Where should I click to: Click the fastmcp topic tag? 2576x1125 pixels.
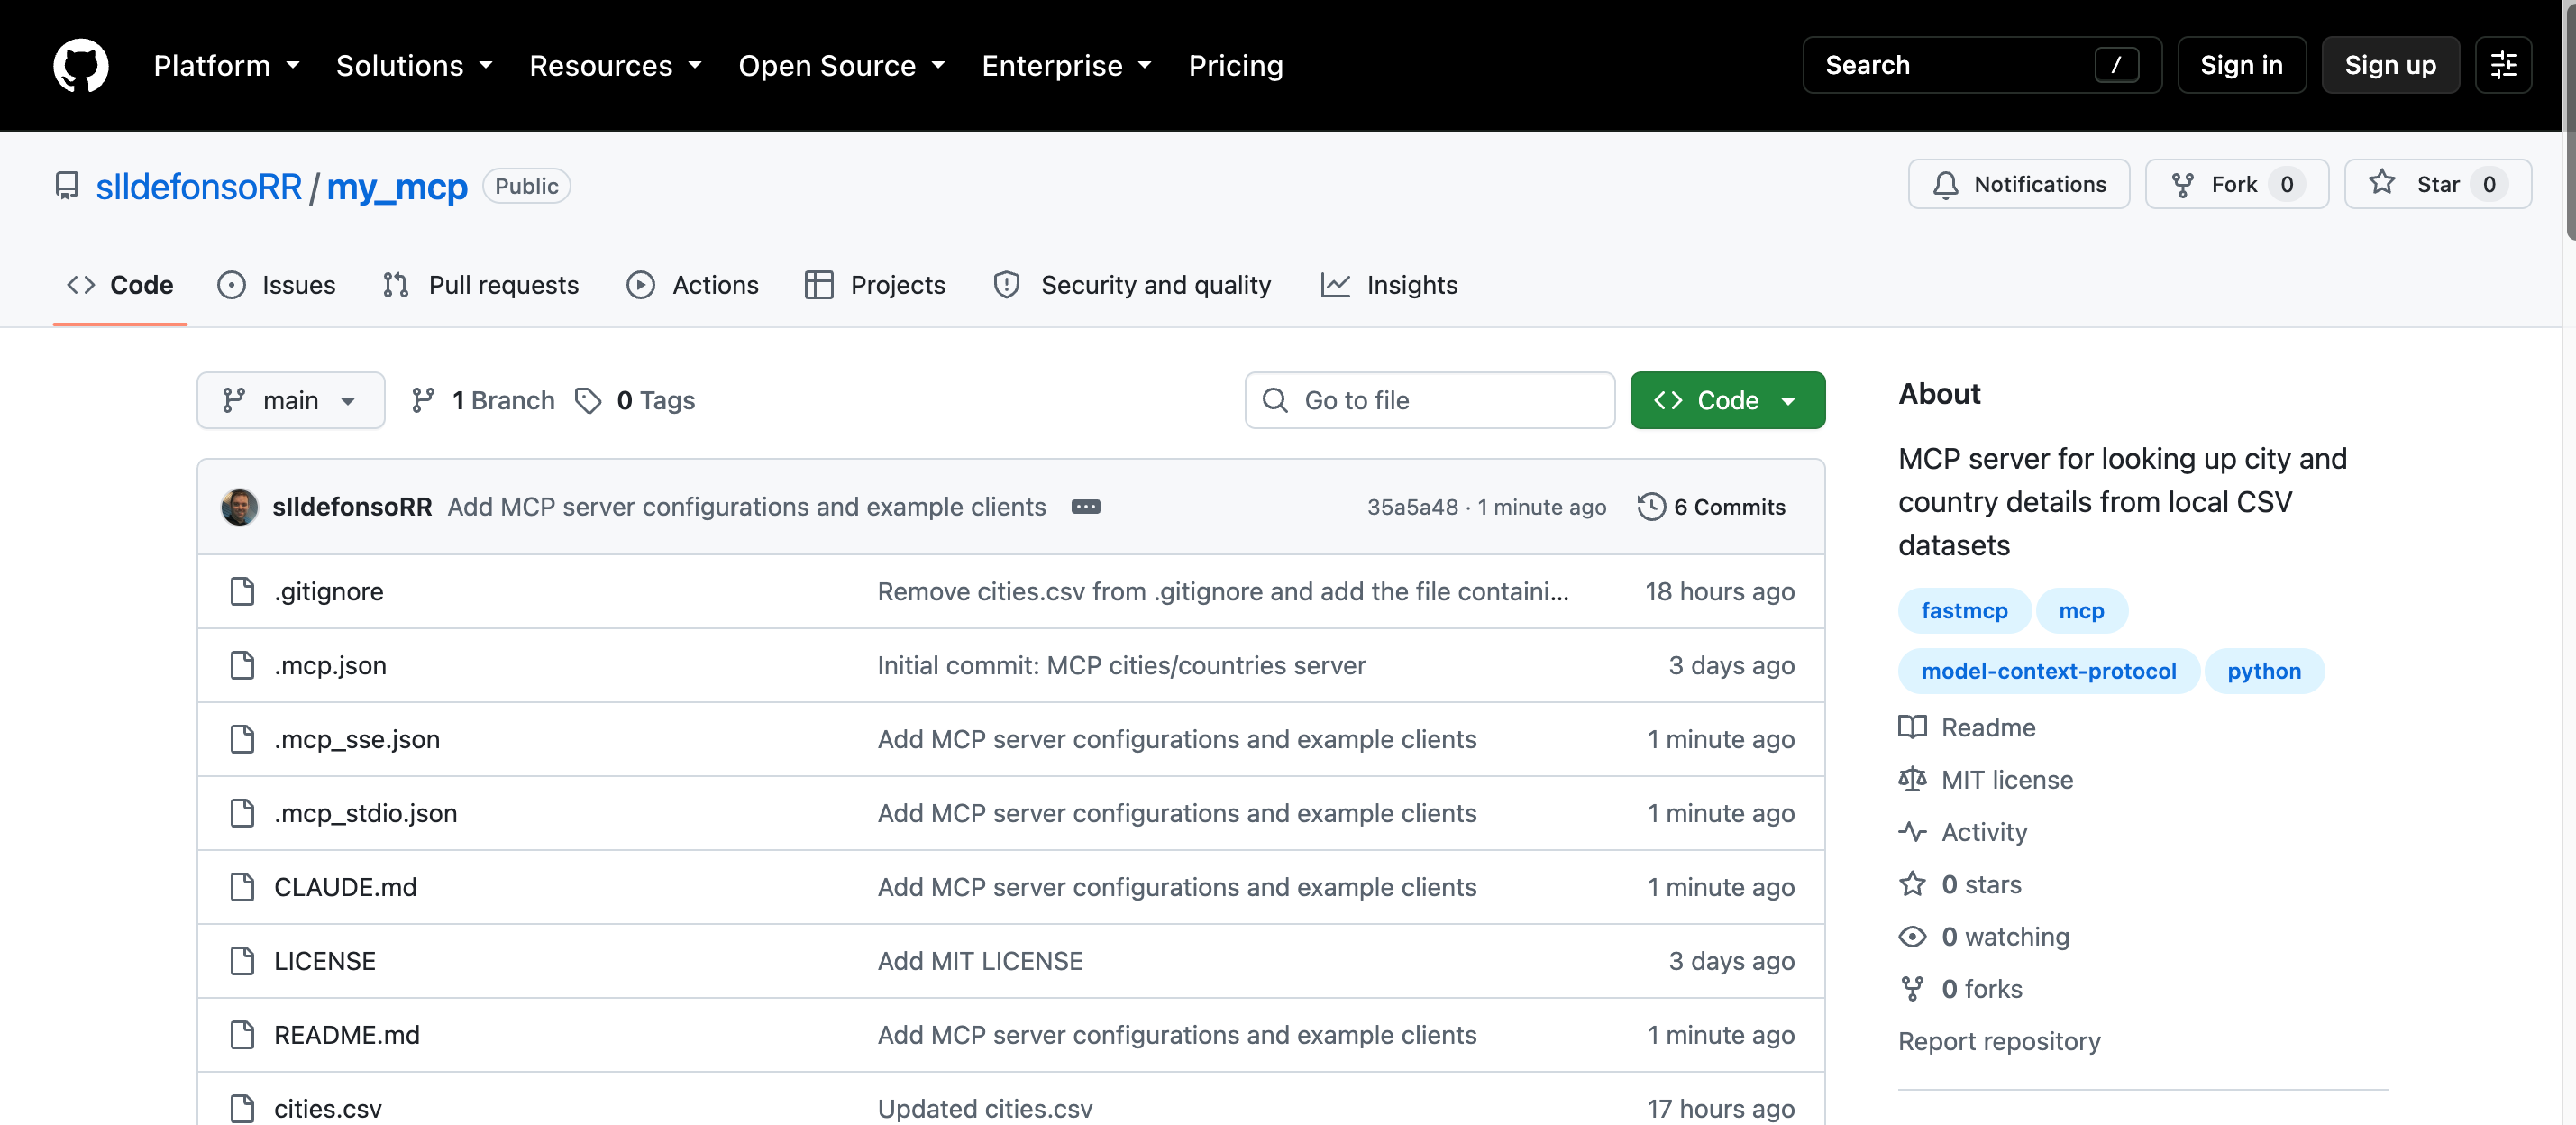point(1964,611)
